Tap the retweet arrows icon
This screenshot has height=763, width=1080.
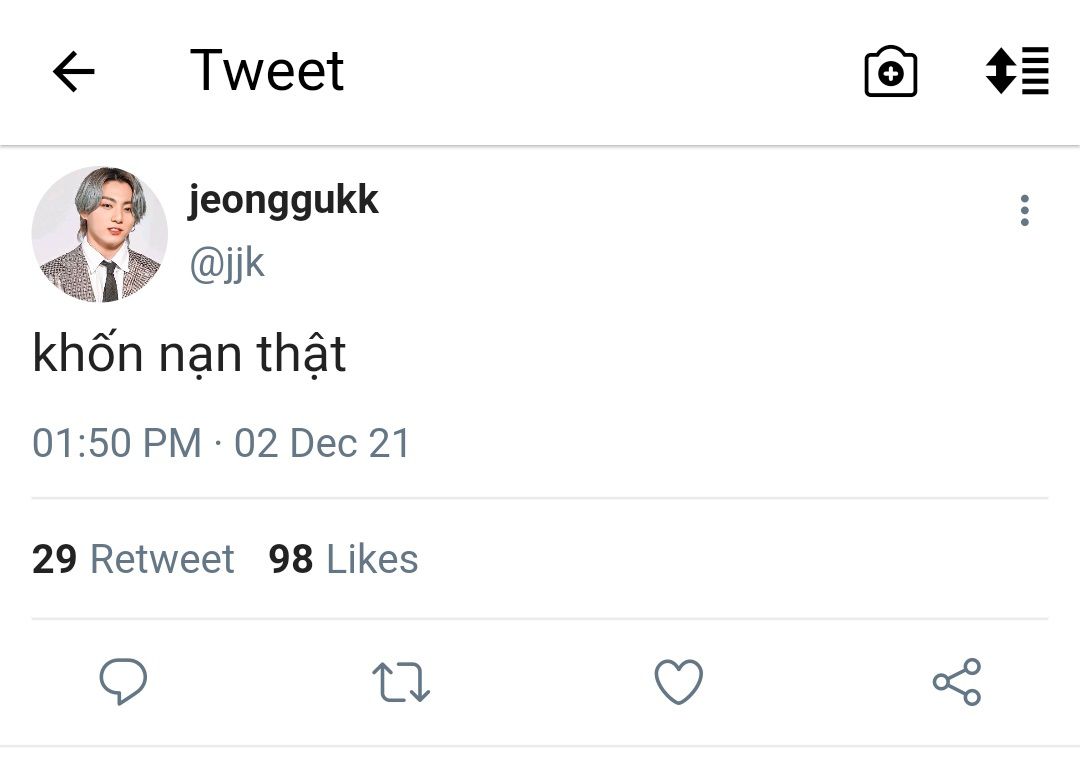pyautogui.click(x=401, y=682)
